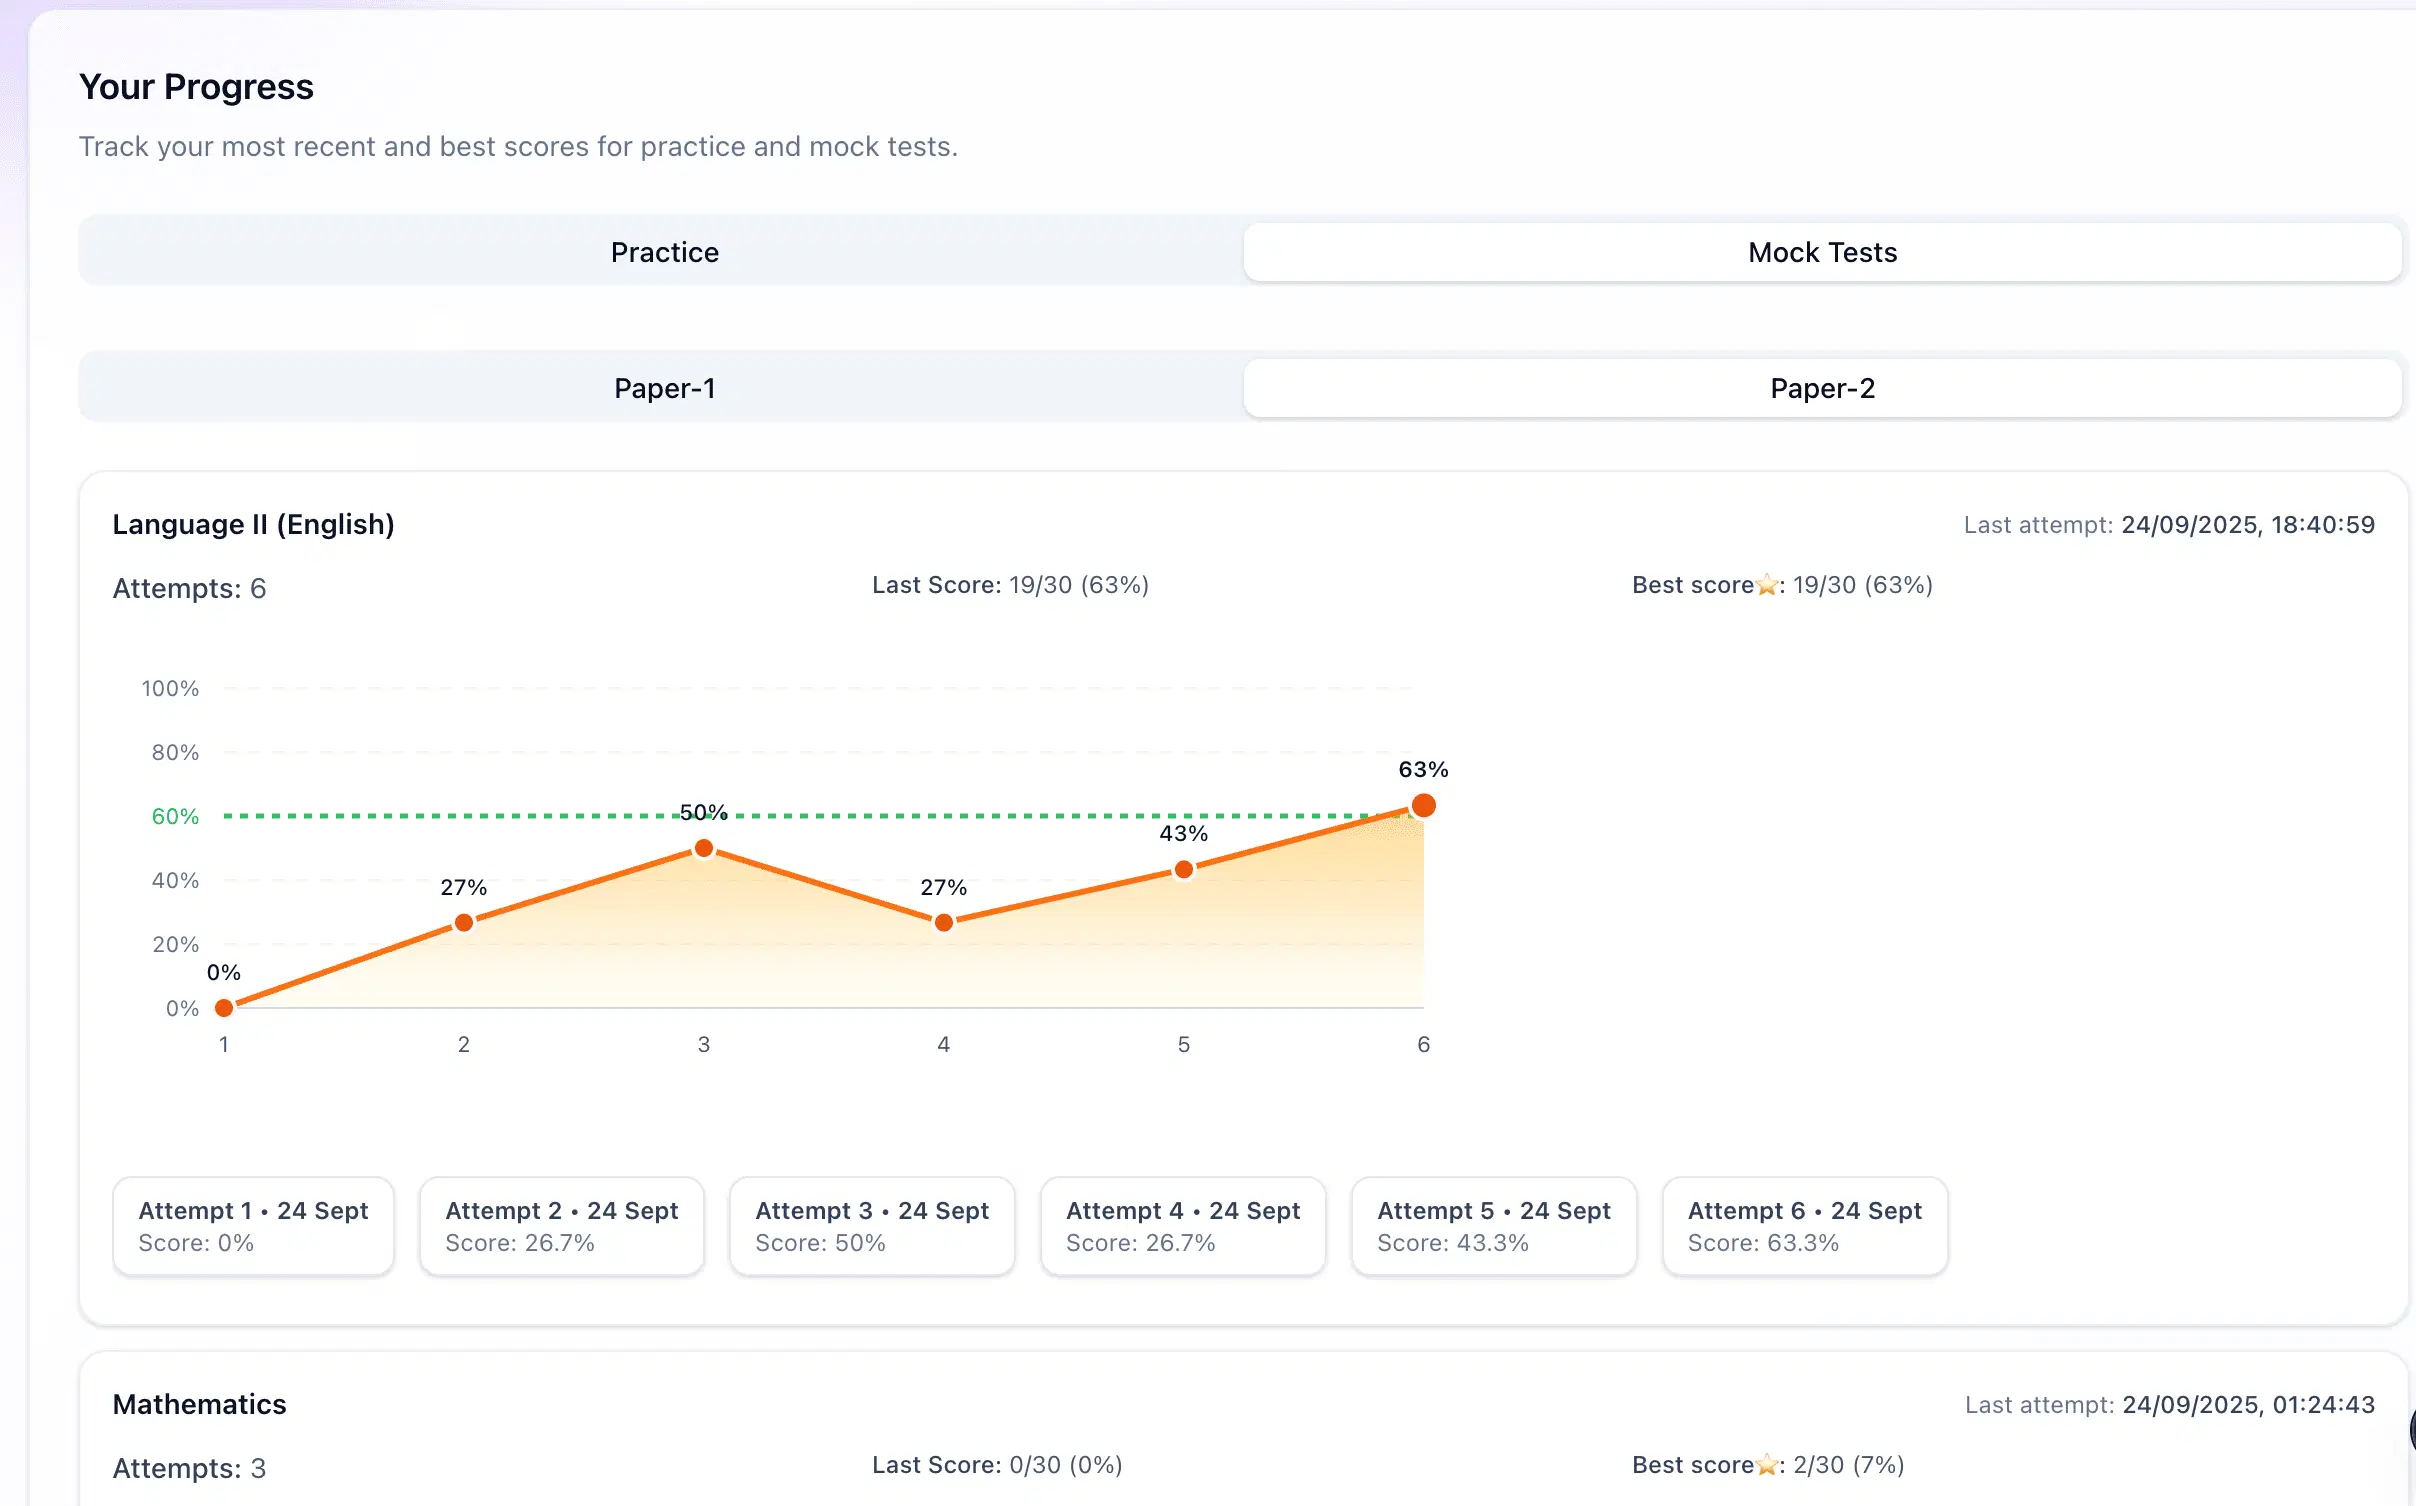The image size is (2416, 1506).
Task: Select the Mock Tests tab
Action: [x=1821, y=252]
